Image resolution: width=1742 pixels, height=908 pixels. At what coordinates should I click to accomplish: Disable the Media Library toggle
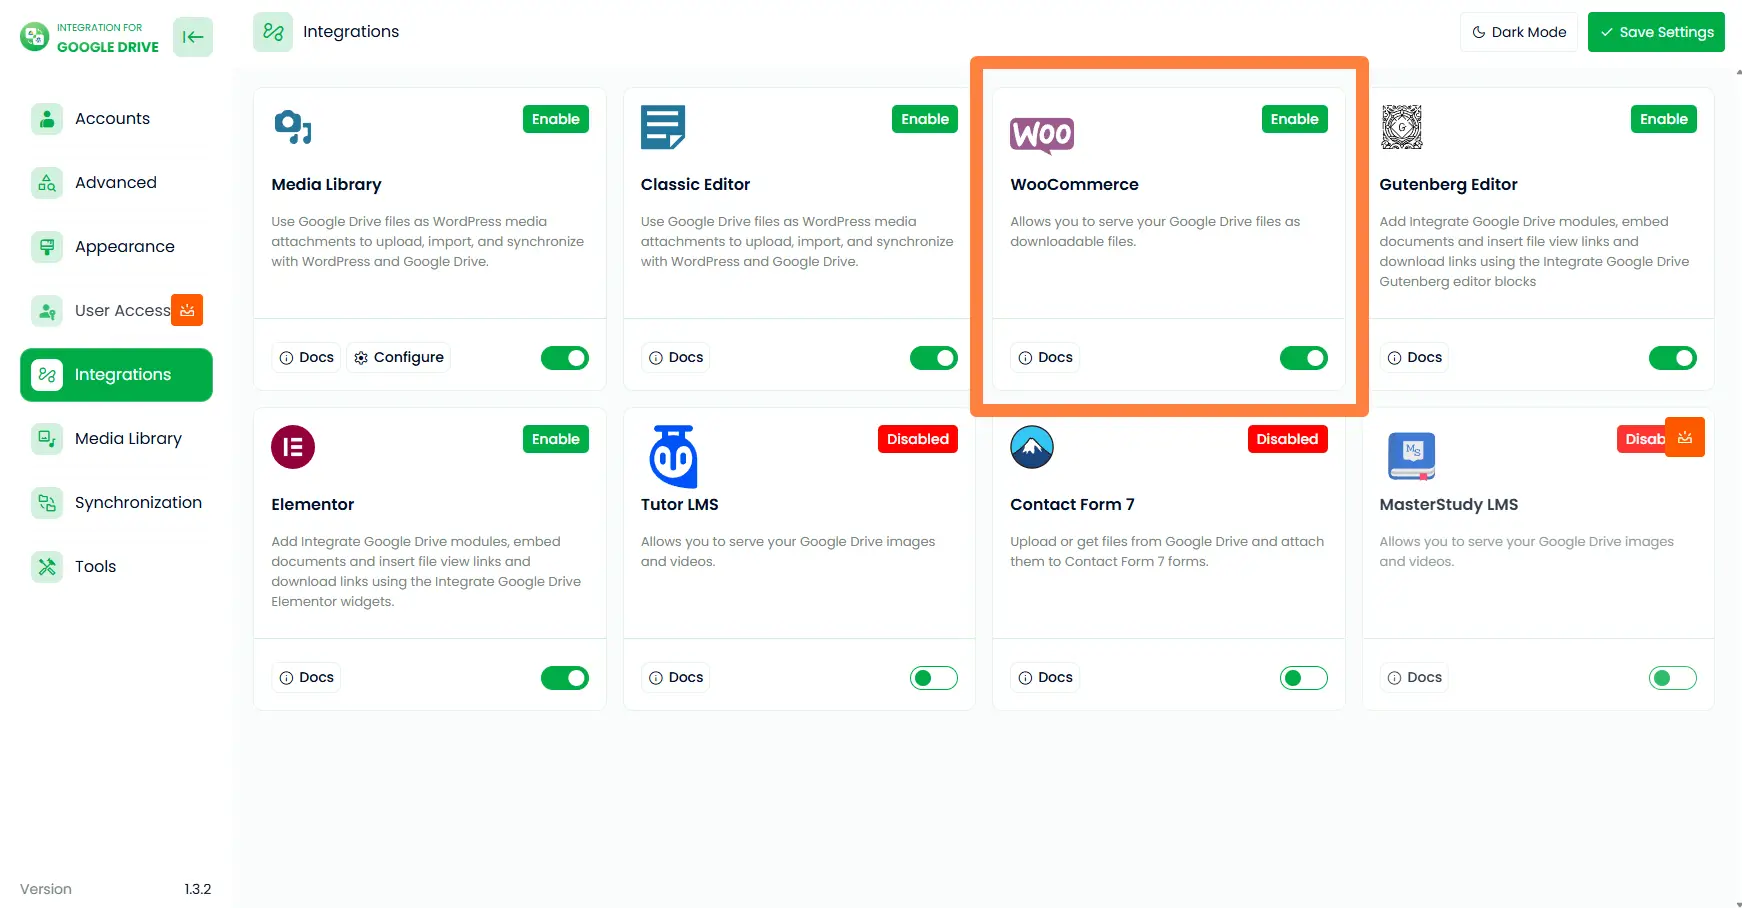(564, 357)
